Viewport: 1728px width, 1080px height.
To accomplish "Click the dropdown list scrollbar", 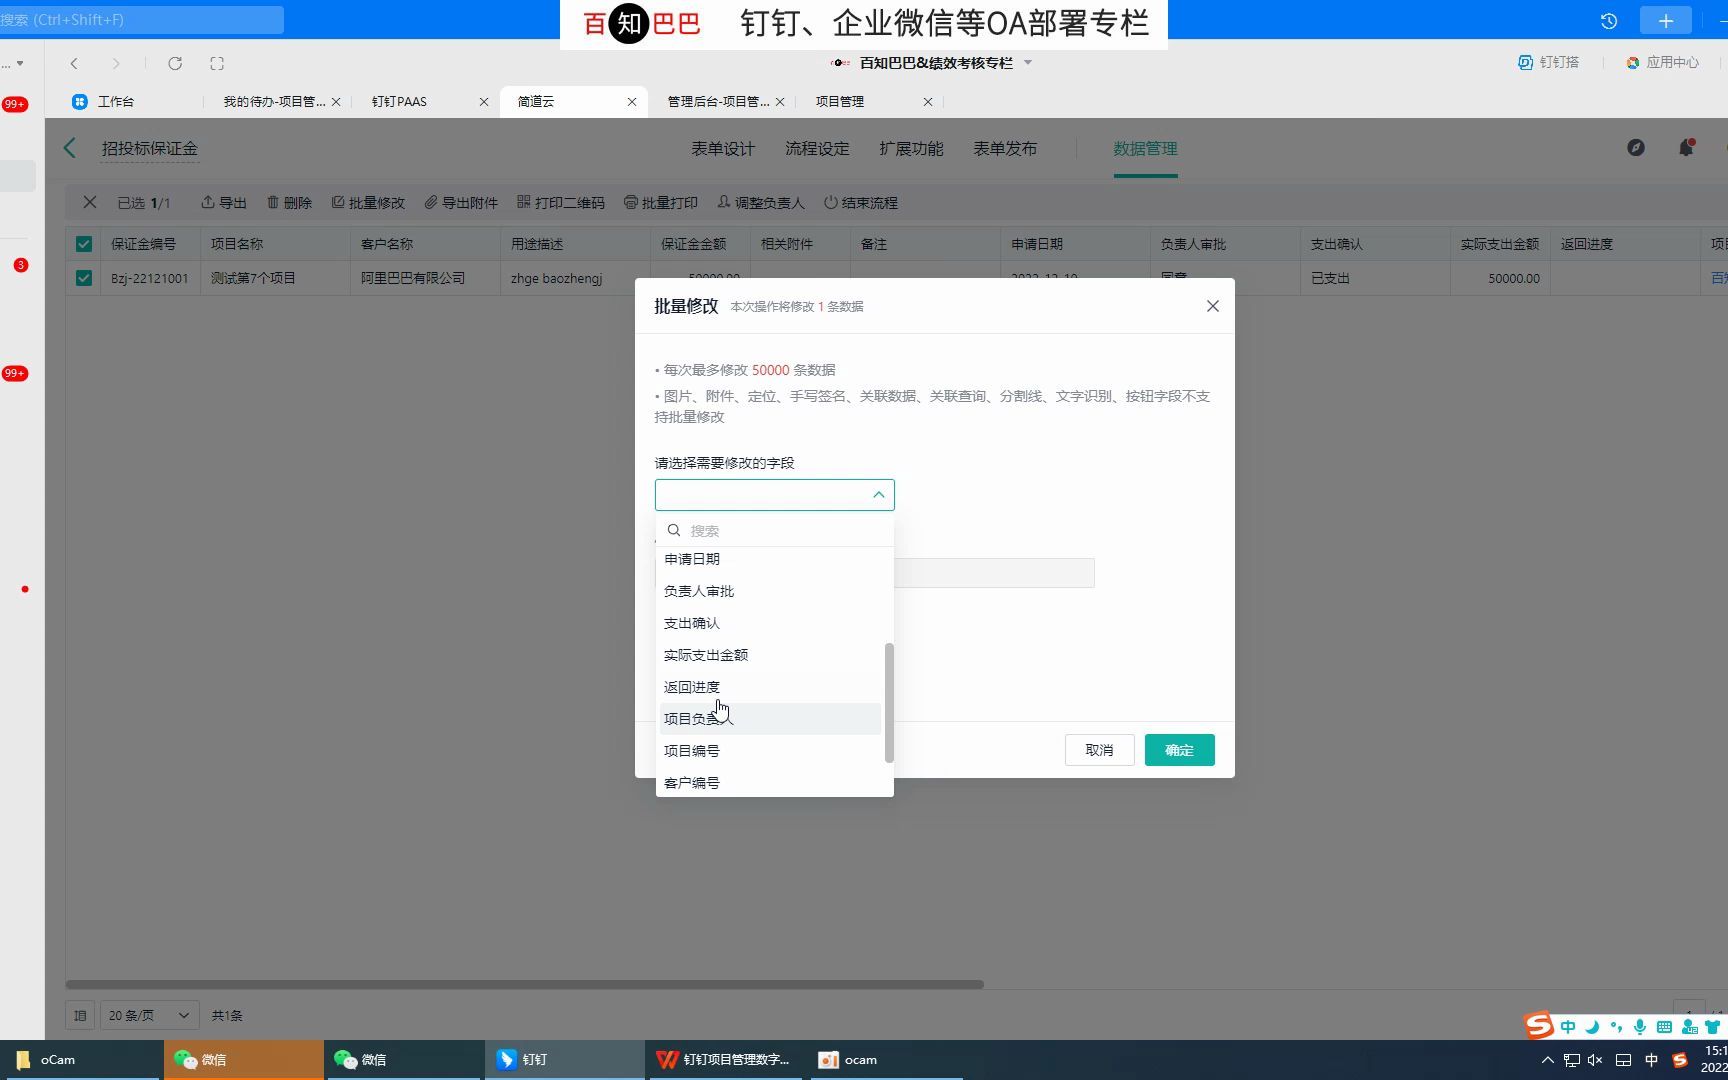I will pyautogui.click(x=889, y=703).
